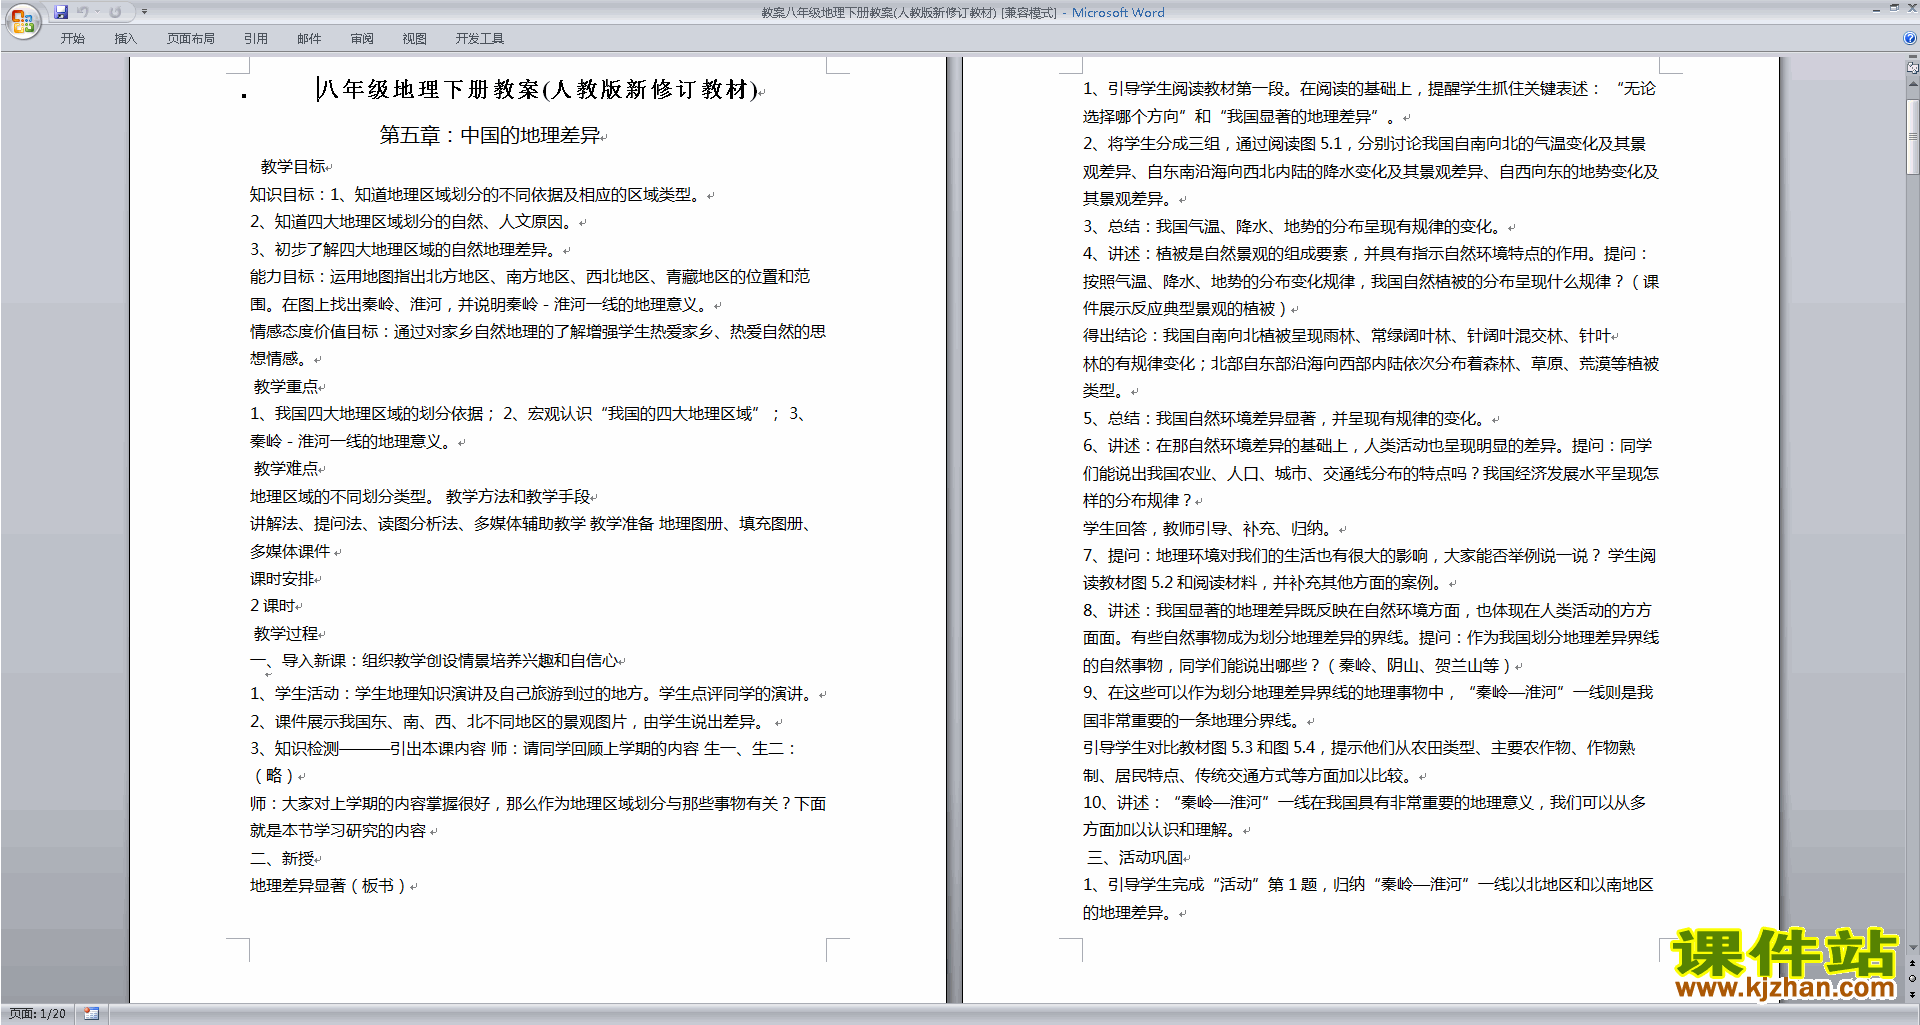Click the macro recording icon in status bar
Screen dimensions: 1920x1025
point(92,1014)
